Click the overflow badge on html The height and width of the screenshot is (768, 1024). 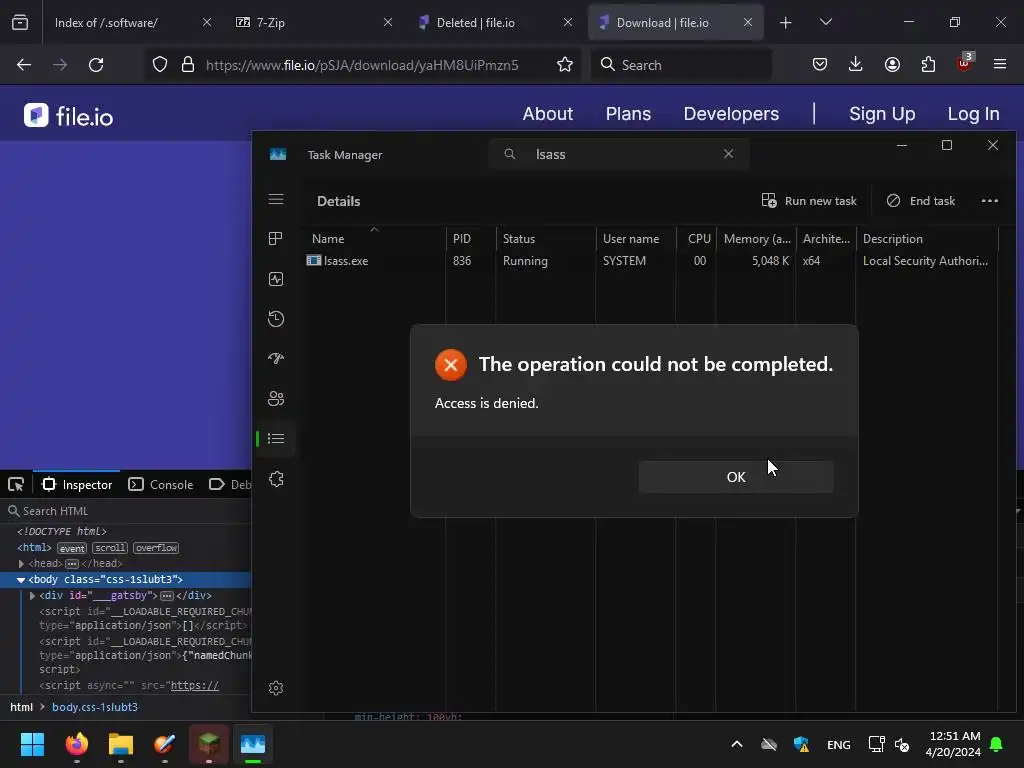(x=156, y=548)
